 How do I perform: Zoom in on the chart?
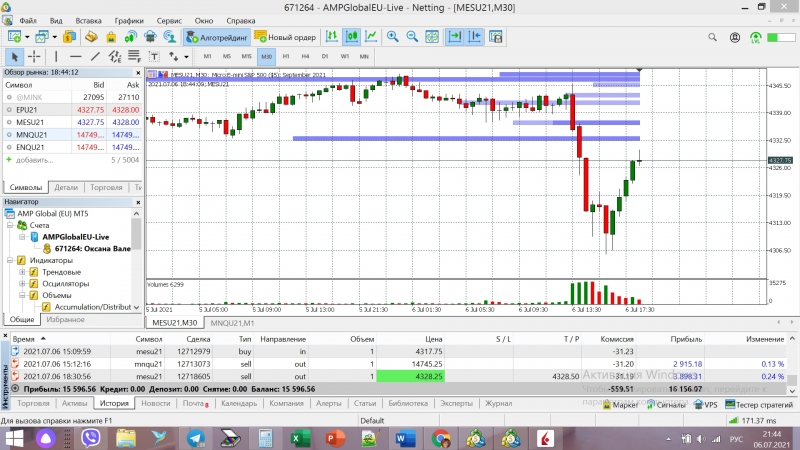click(392, 37)
